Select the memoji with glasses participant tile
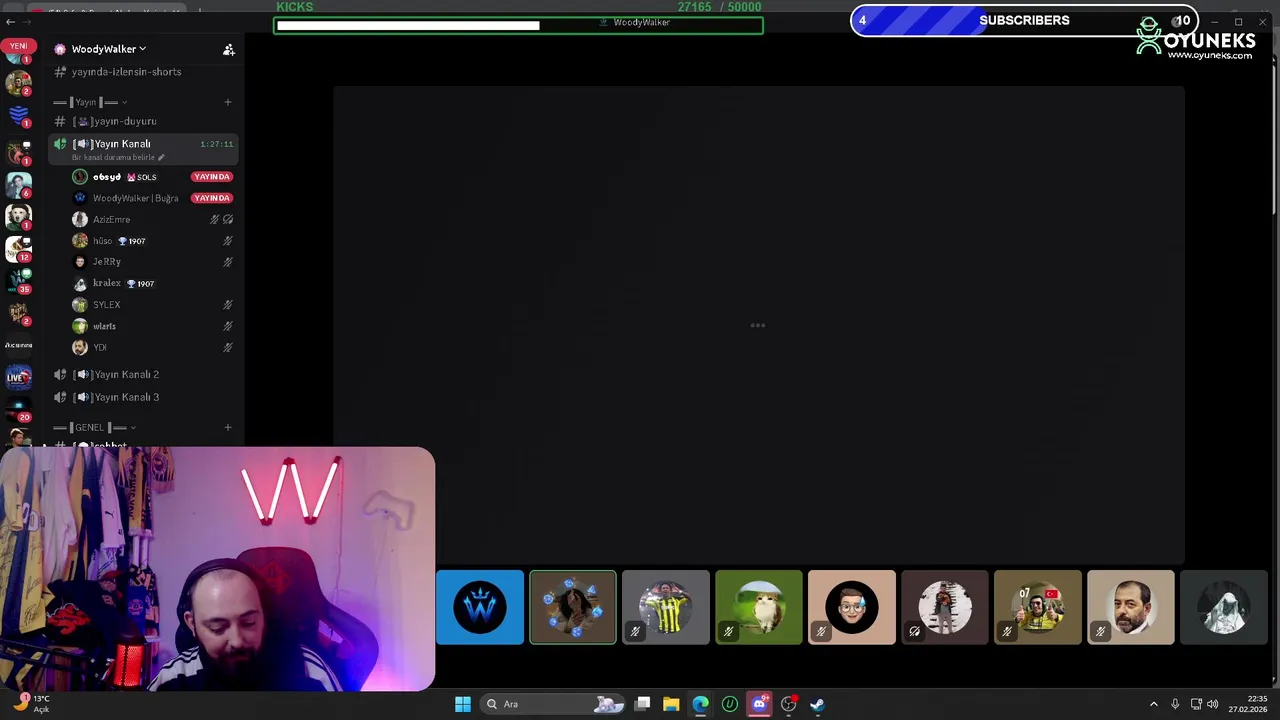The image size is (1280, 720). [852, 607]
